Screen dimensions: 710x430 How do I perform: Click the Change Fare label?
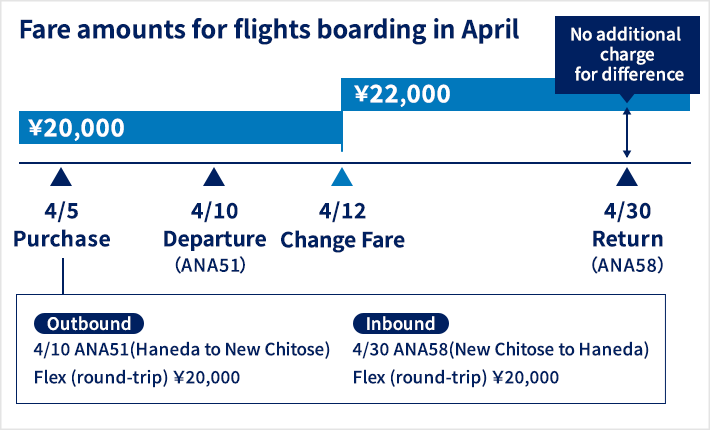(x=342, y=240)
